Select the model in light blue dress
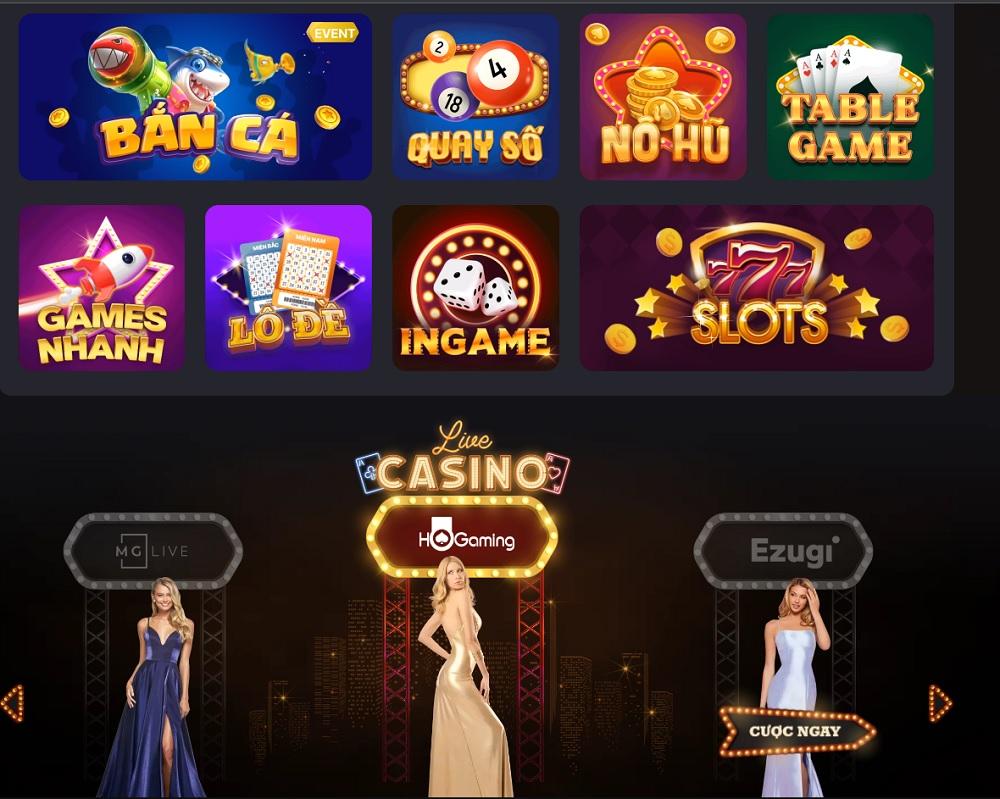1000x799 pixels. (x=793, y=687)
